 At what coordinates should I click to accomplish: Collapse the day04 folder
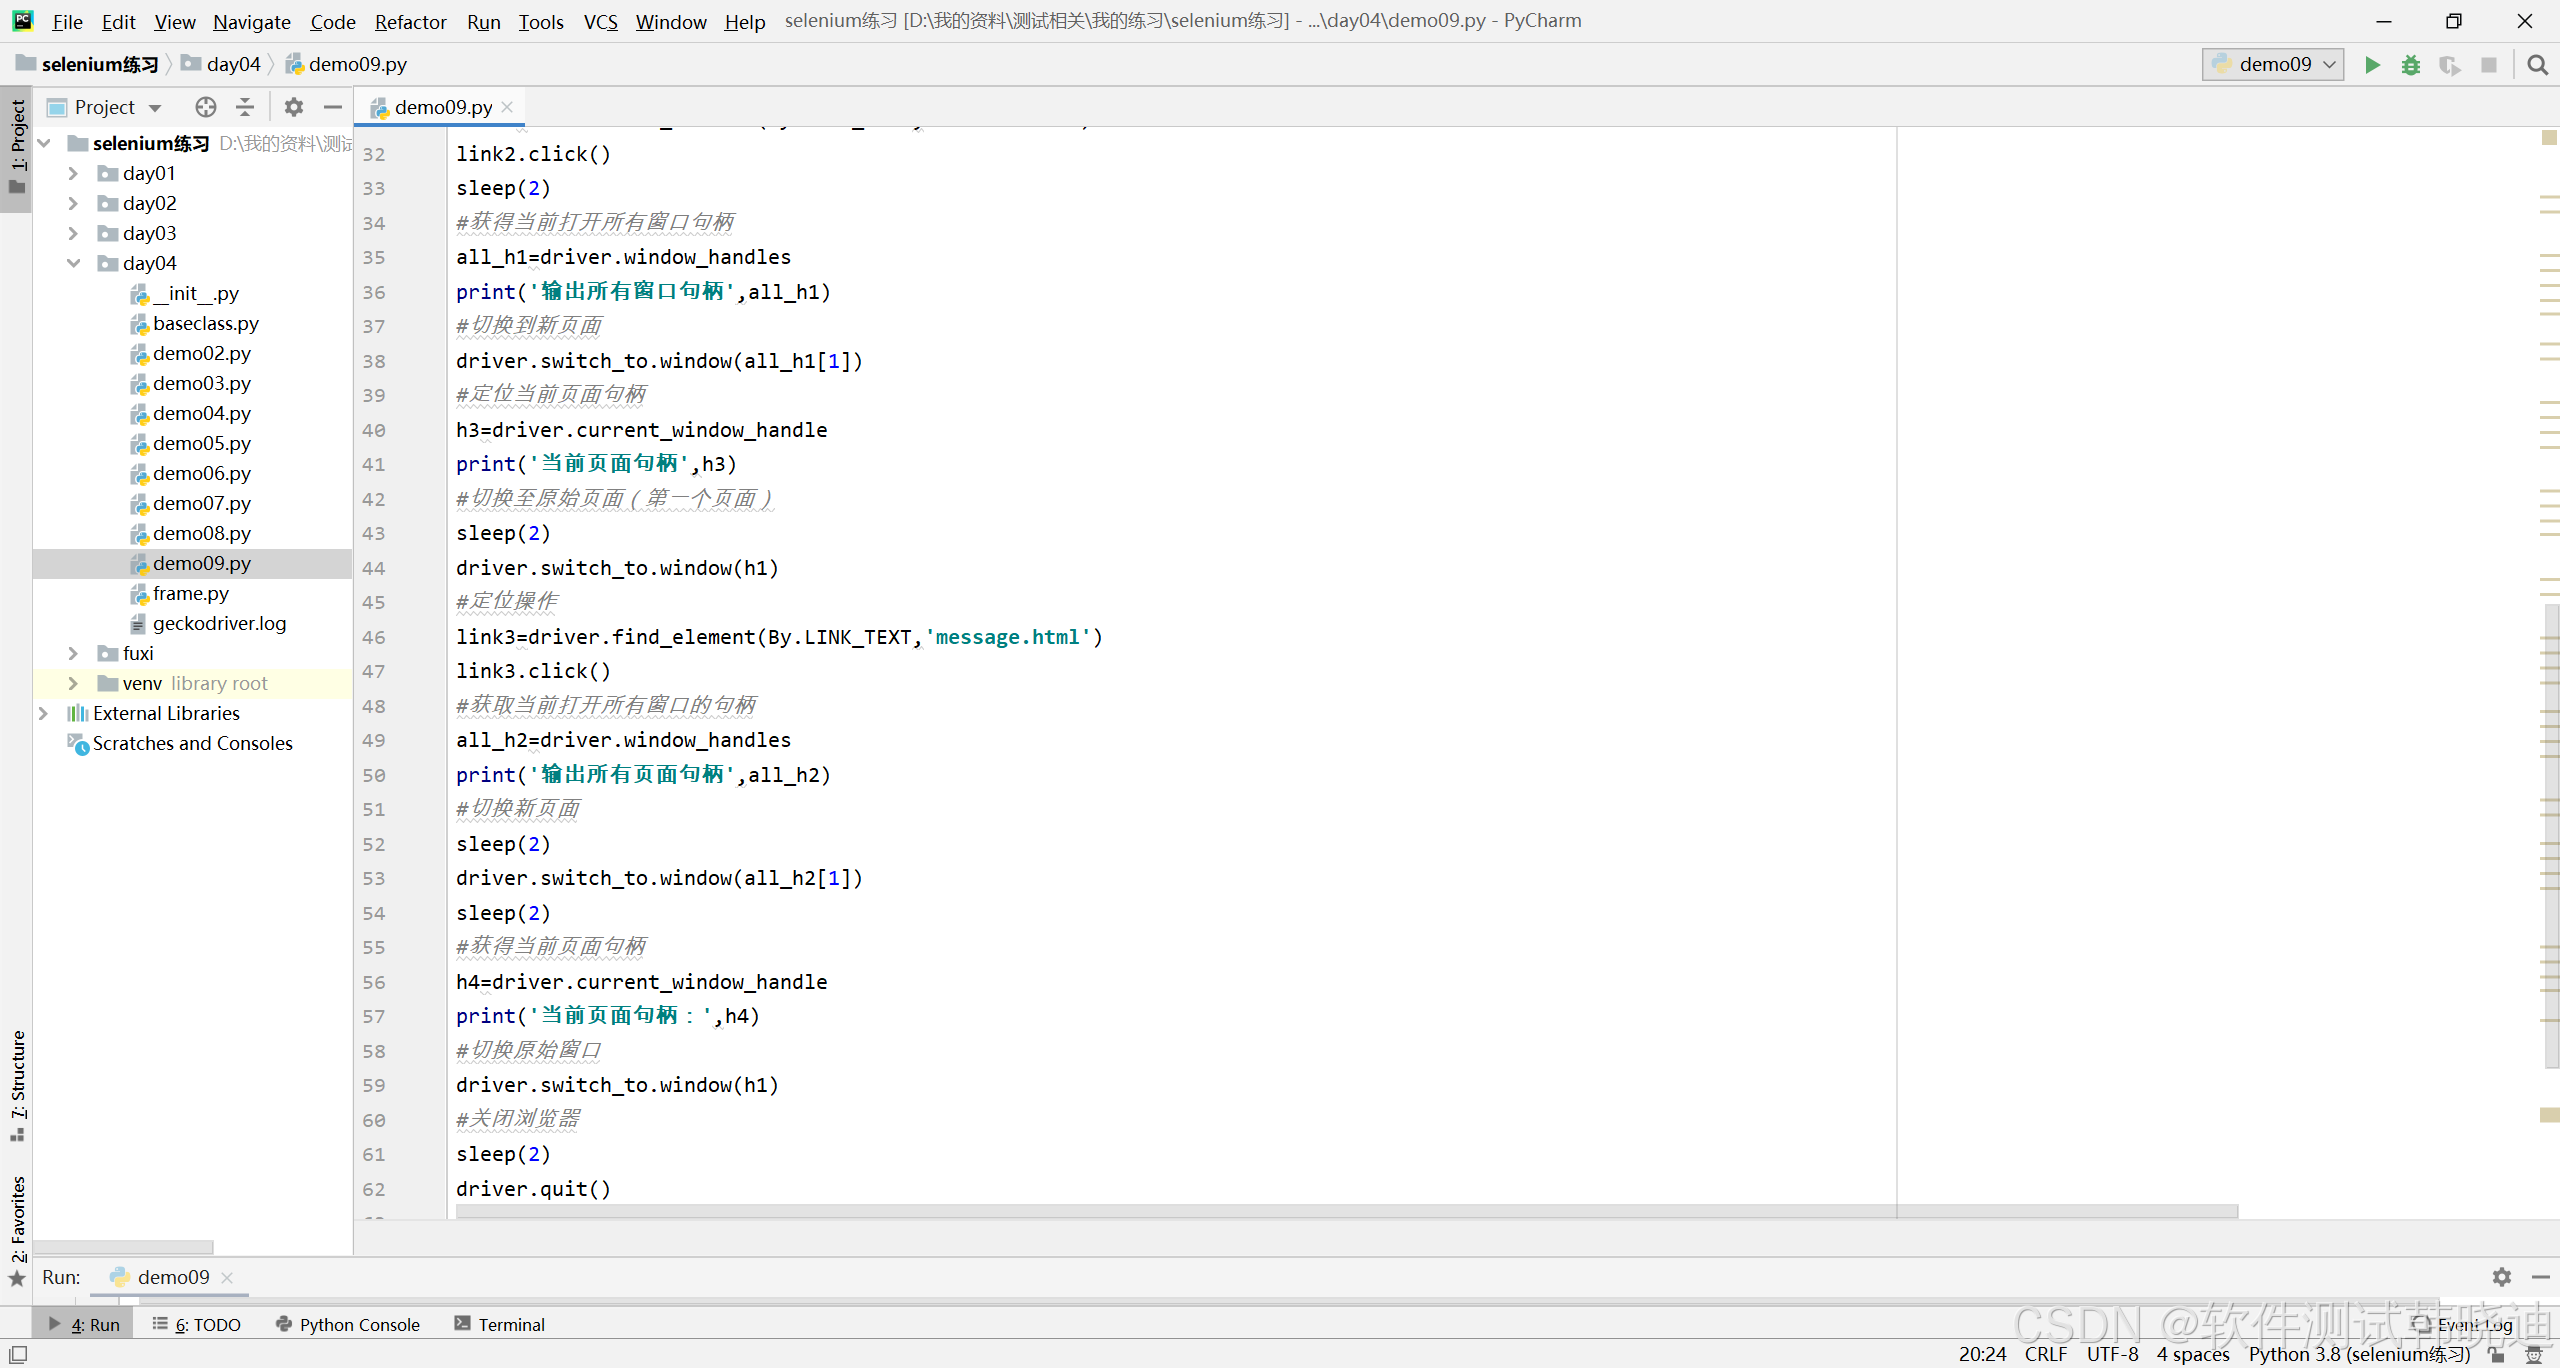click(73, 263)
